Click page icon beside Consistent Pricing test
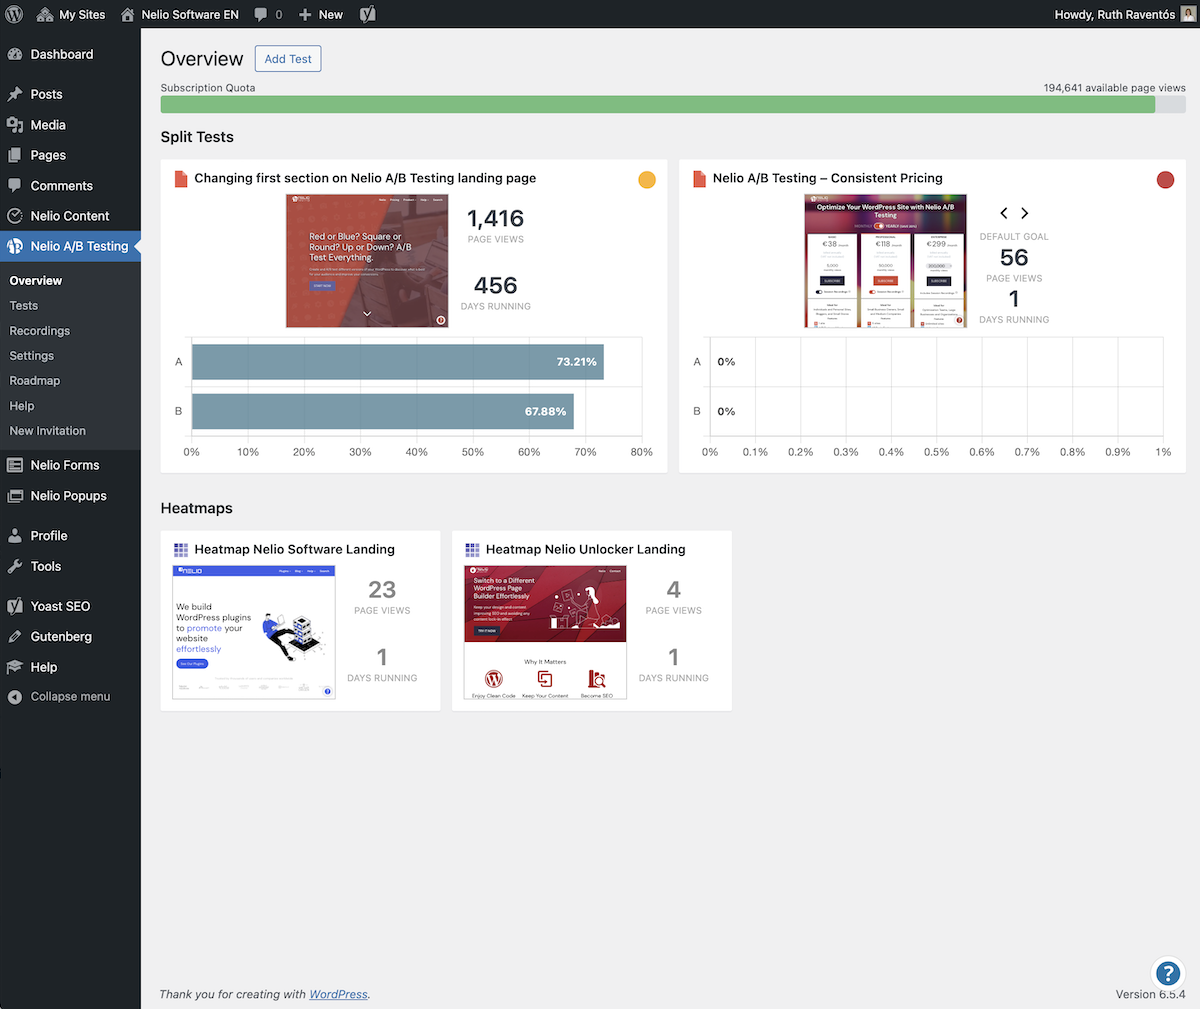1200x1009 pixels. pyautogui.click(x=700, y=179)
